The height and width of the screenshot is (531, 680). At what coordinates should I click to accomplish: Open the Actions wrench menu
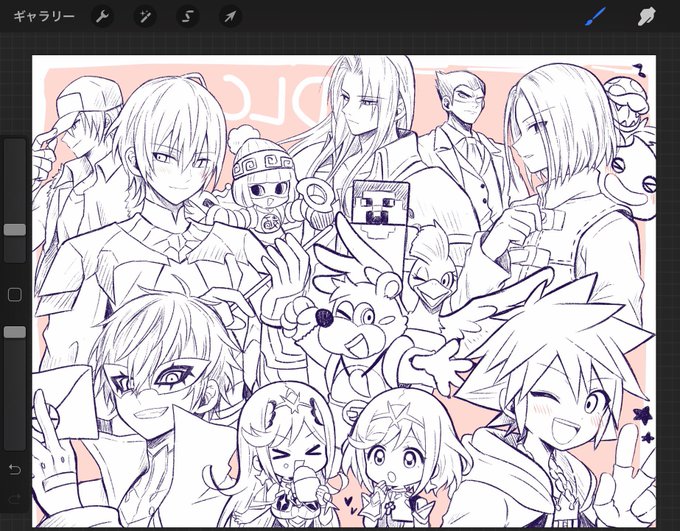[x=102, y=17]
